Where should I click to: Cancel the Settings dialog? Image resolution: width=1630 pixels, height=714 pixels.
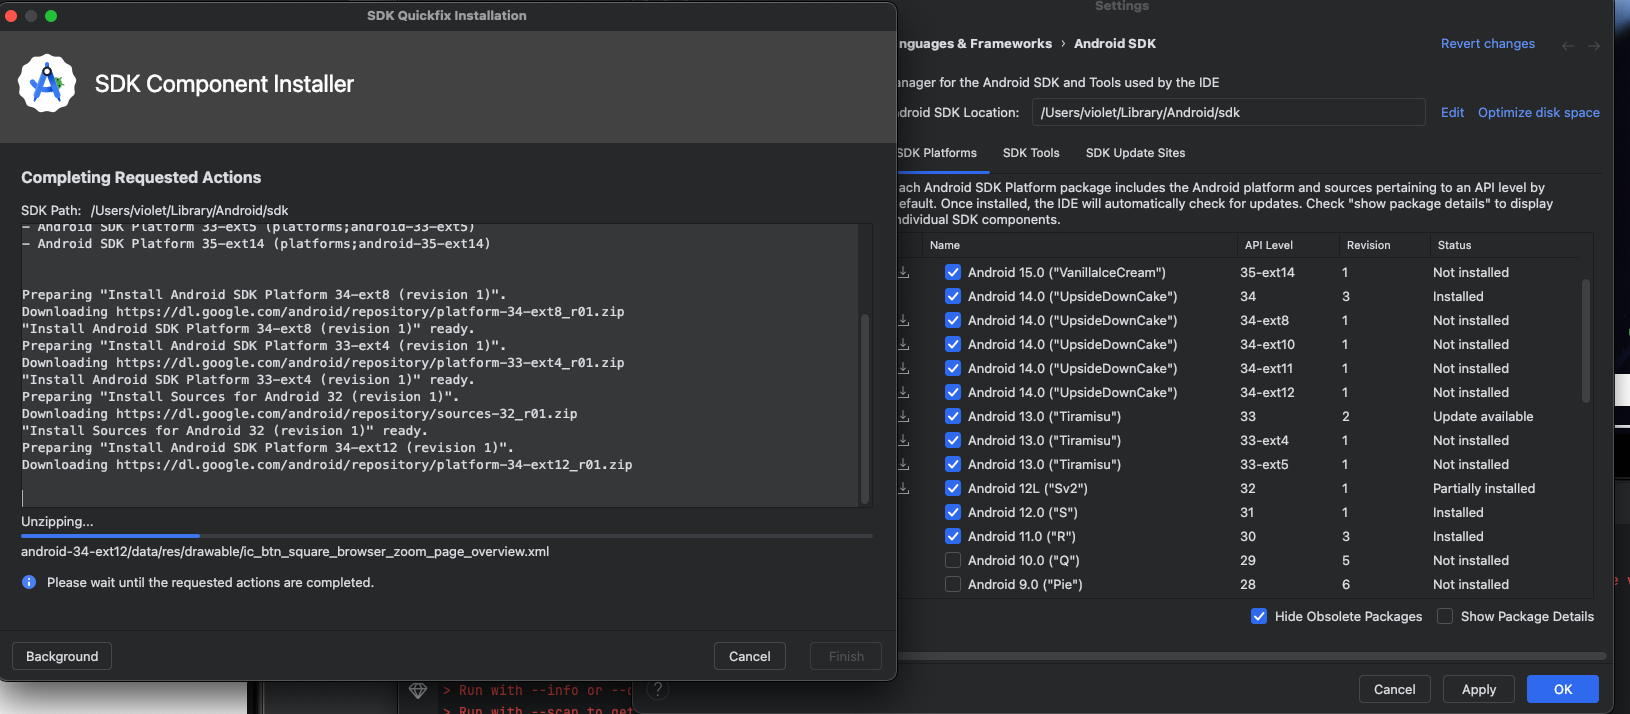pos(1395,689)
